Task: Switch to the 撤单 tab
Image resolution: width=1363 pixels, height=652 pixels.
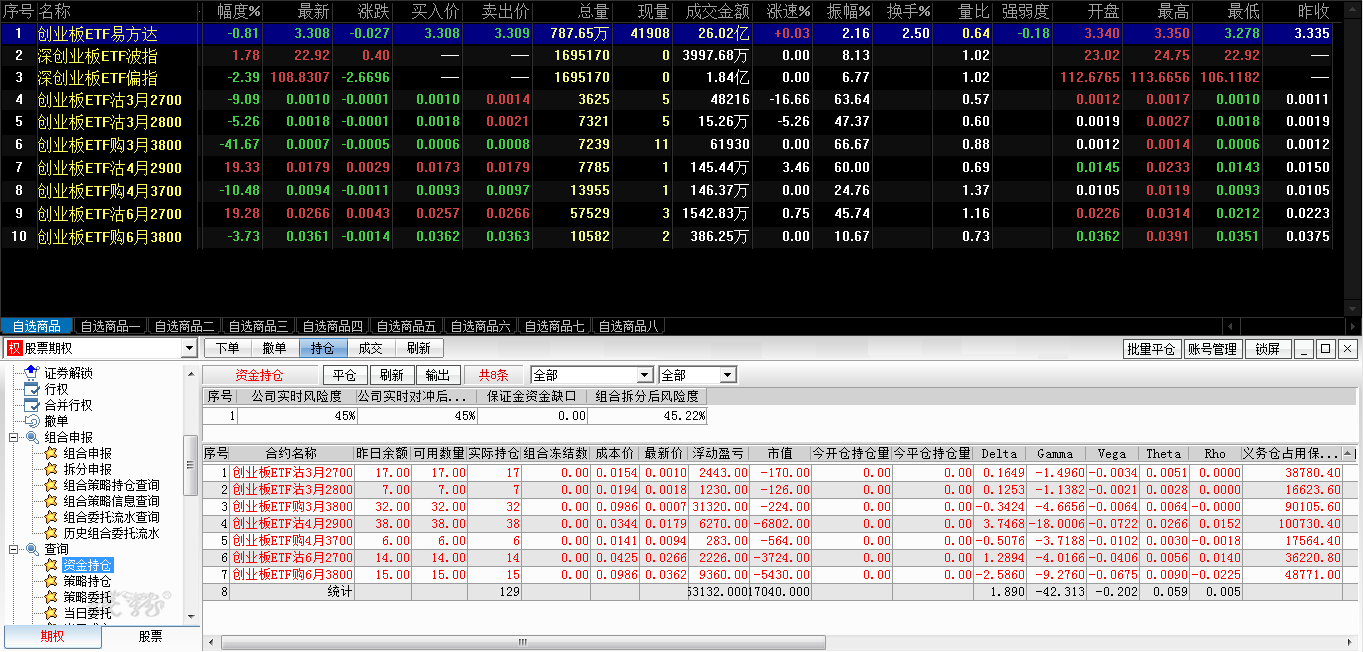Action: [274, 348]
